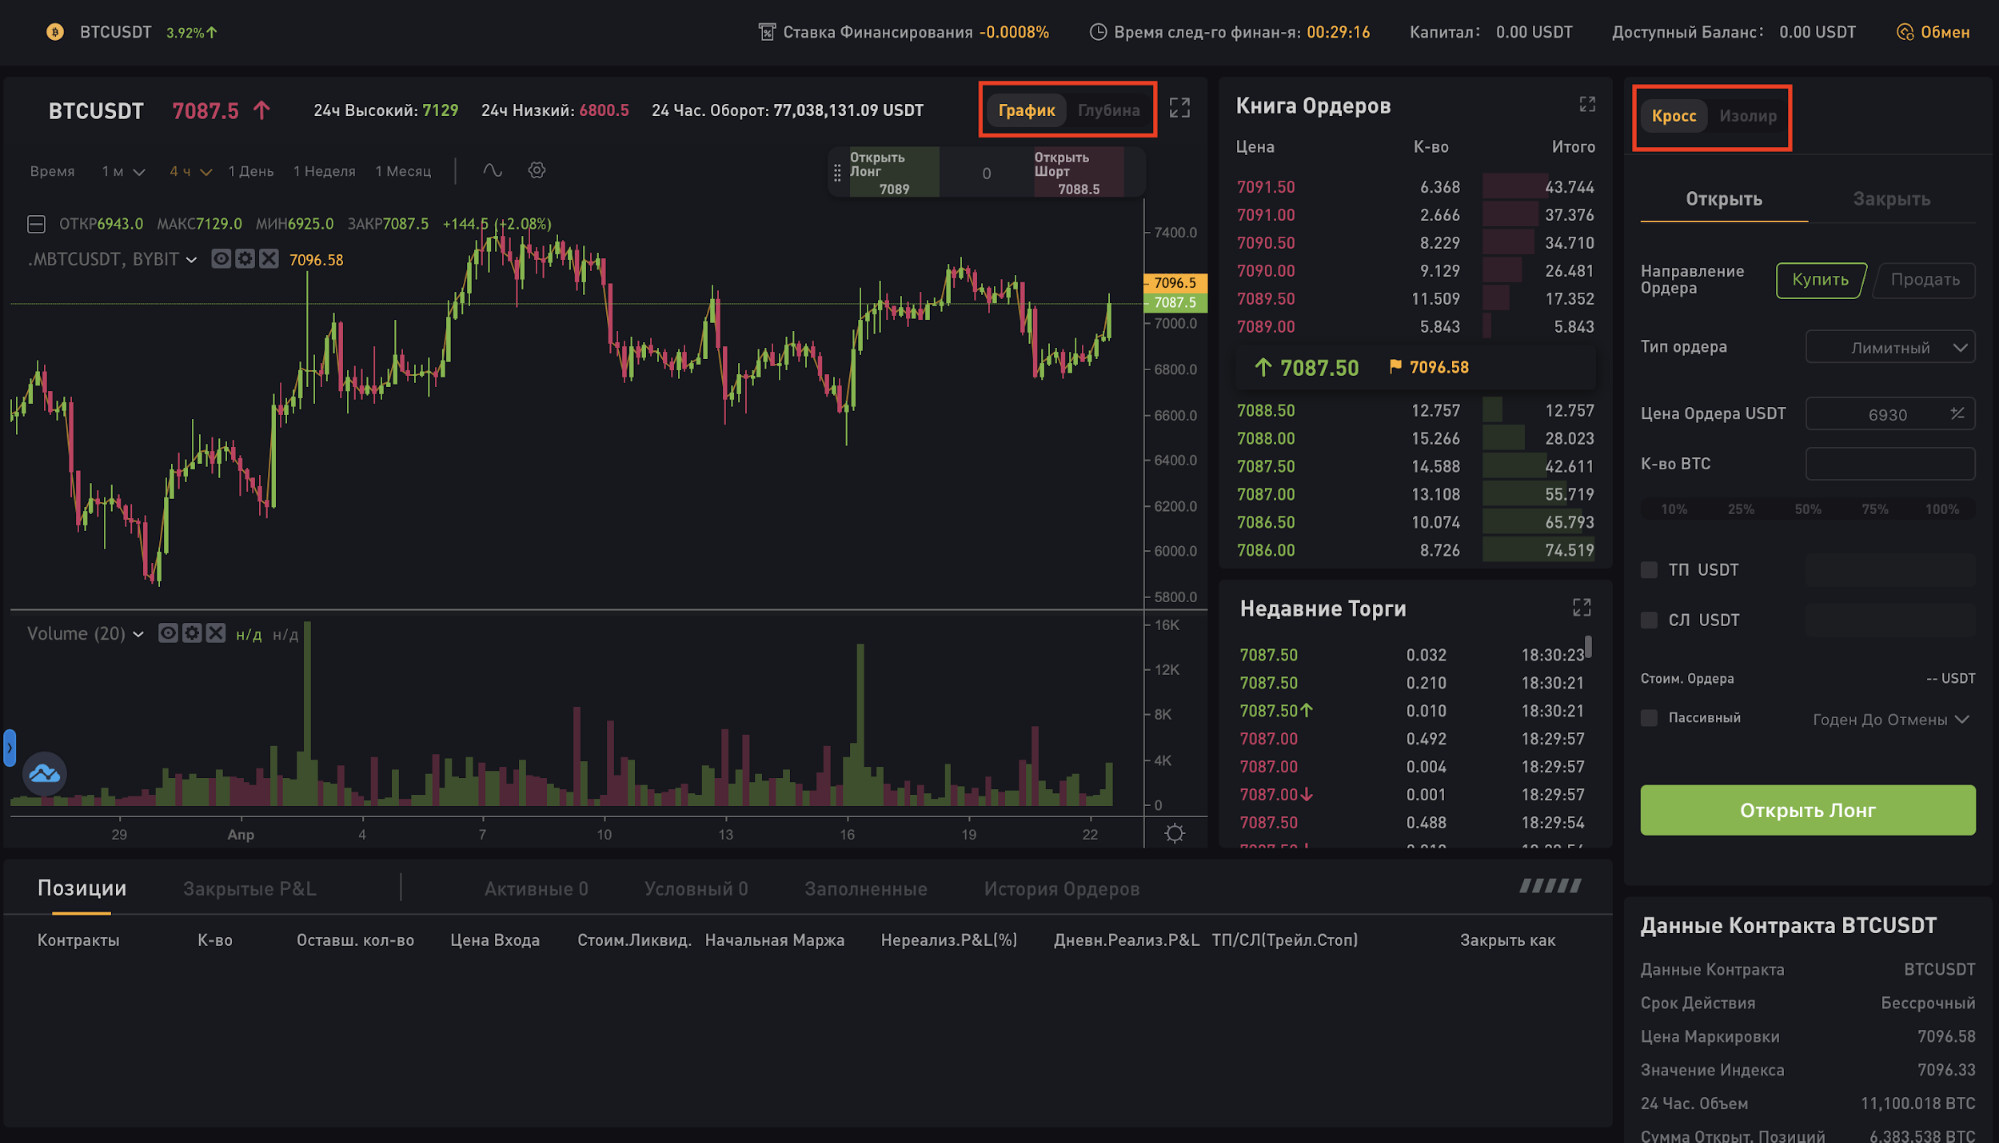Open the Активные 0 tab
Viewport: 1999px width, 1143px height.
pyautogui.click(x=536, y=889)
